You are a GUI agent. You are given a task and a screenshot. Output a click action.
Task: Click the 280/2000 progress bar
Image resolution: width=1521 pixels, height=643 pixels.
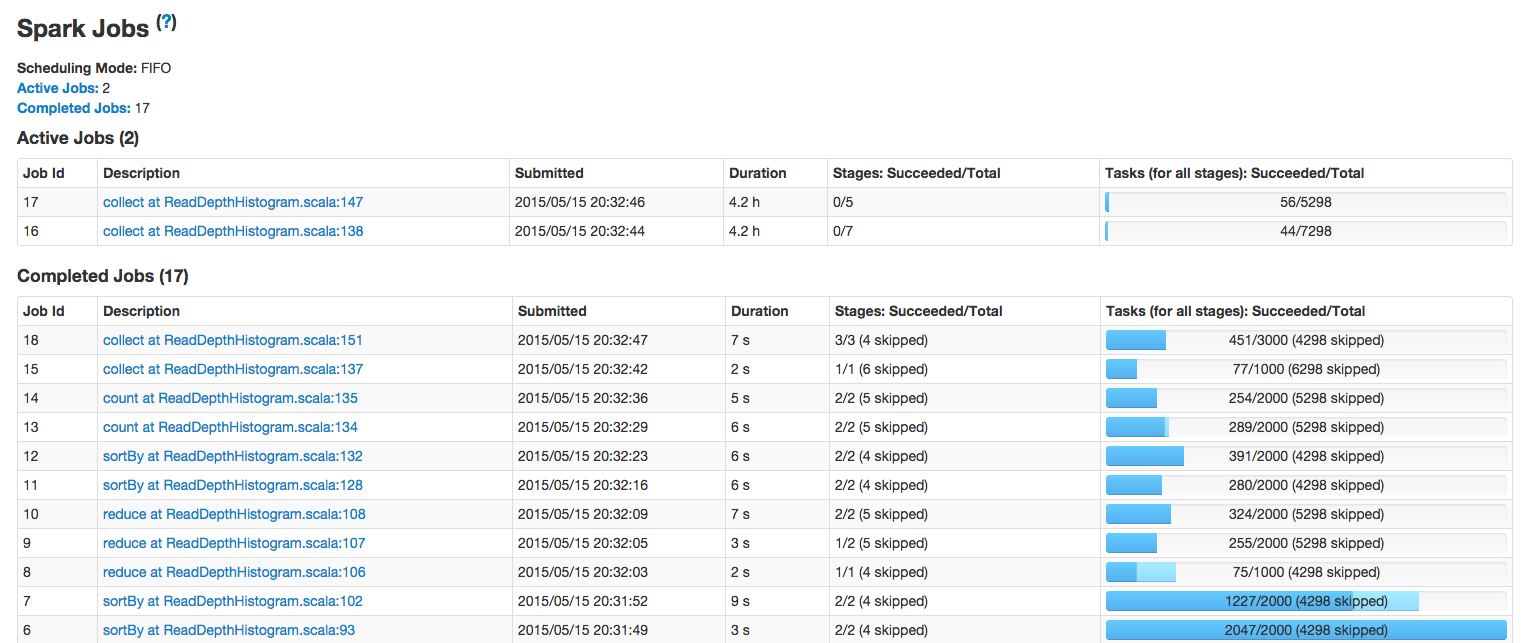tap(1305, 485)
